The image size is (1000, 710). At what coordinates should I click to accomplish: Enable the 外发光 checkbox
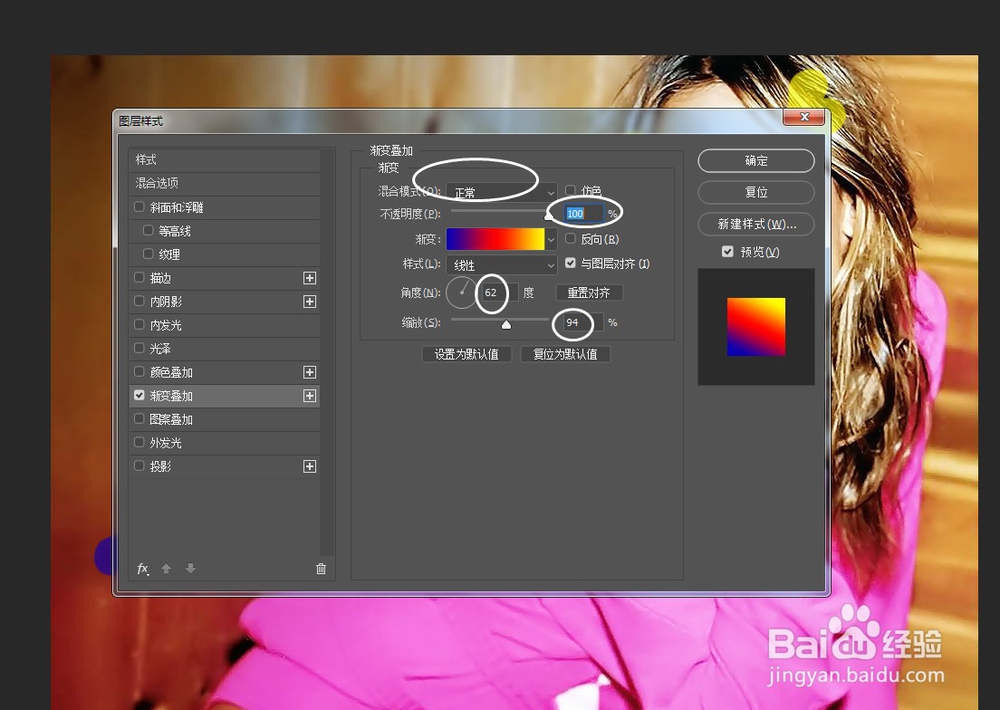point(139,442)
